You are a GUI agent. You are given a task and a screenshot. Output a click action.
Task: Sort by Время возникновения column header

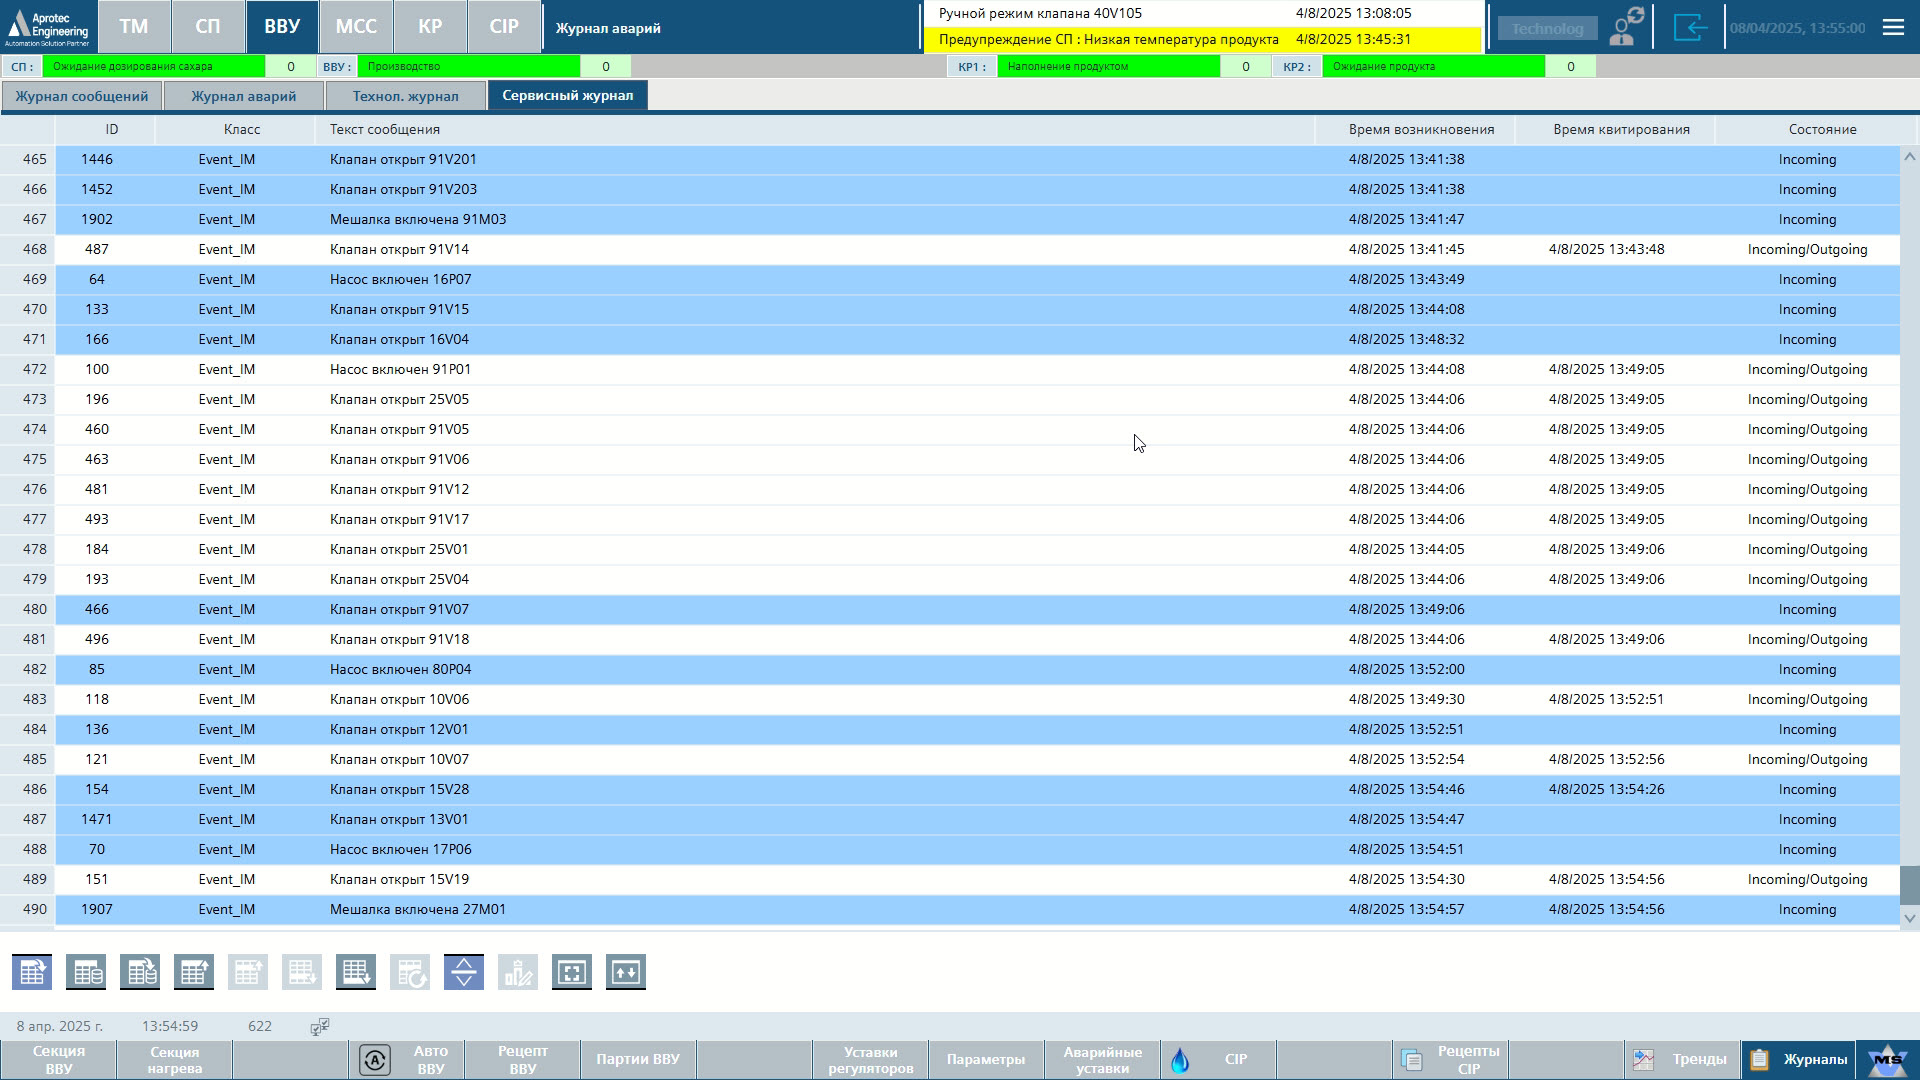(x=1421, y=130)
